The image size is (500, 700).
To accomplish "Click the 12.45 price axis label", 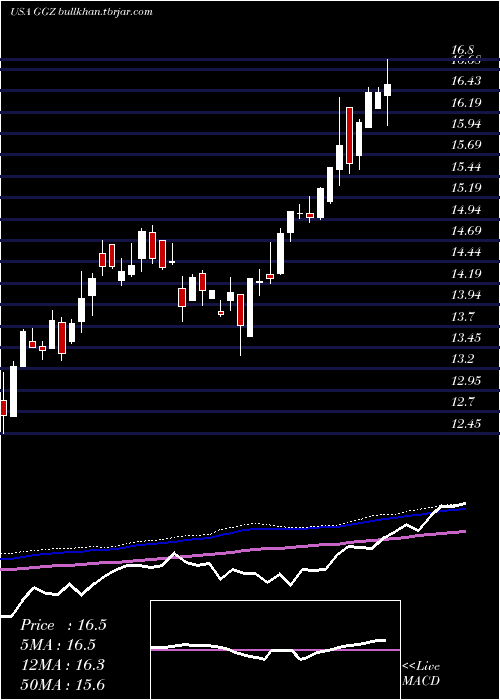I will [466, 423].
